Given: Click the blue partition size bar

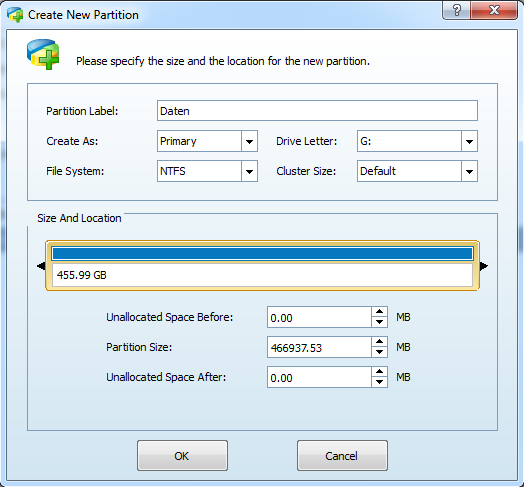Looking at the screenshot, I should [262, 254].
